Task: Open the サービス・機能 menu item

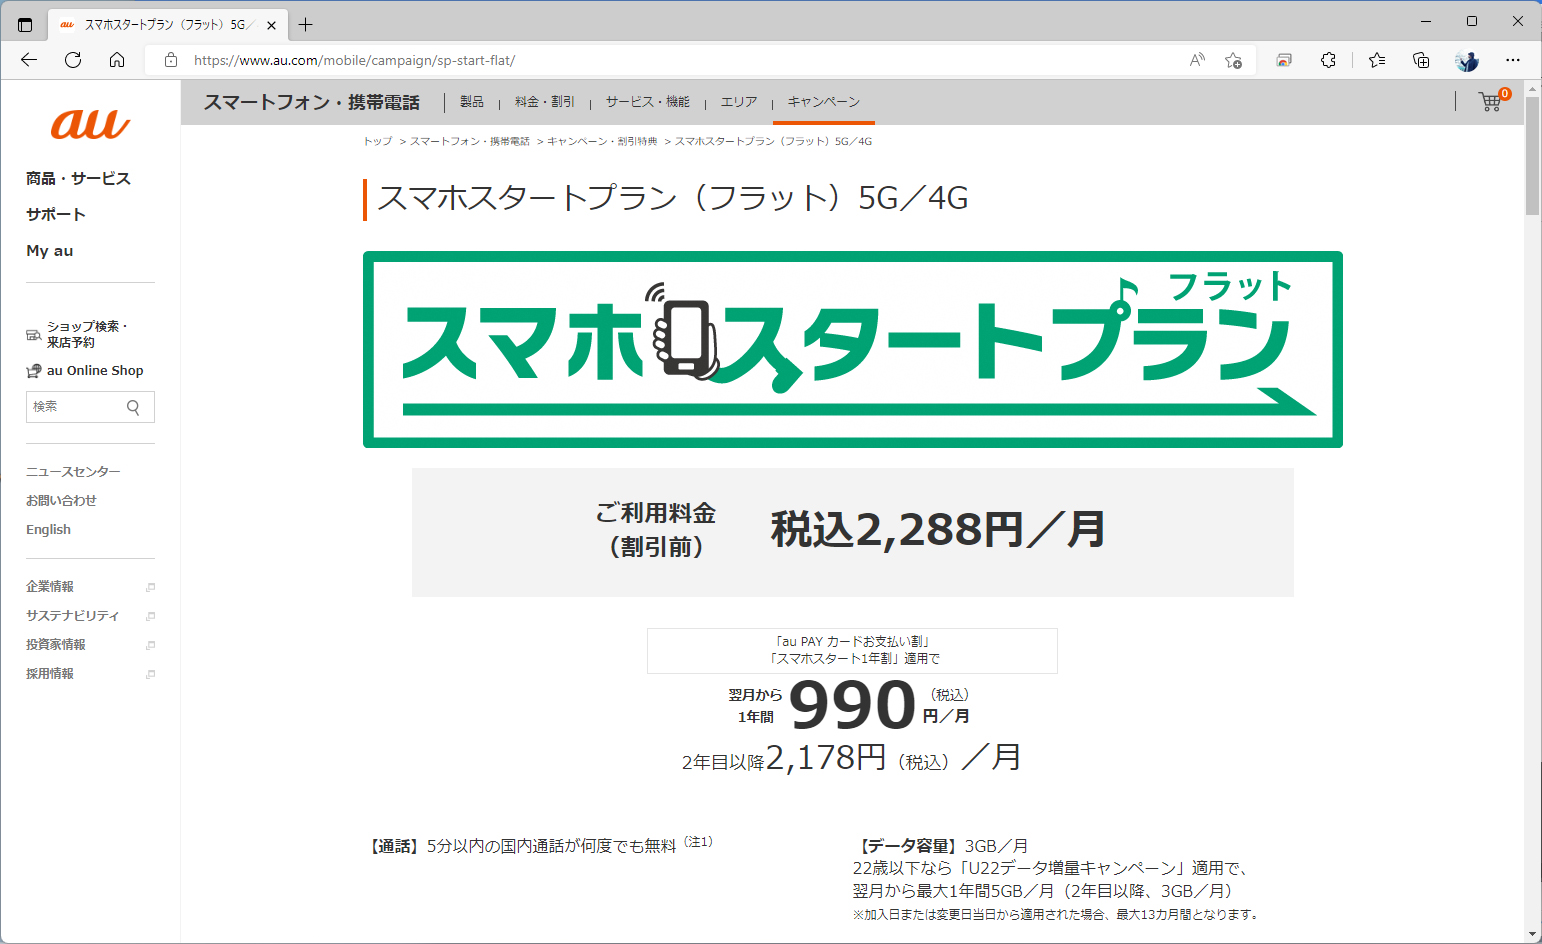Action: (x=647, y=102)
